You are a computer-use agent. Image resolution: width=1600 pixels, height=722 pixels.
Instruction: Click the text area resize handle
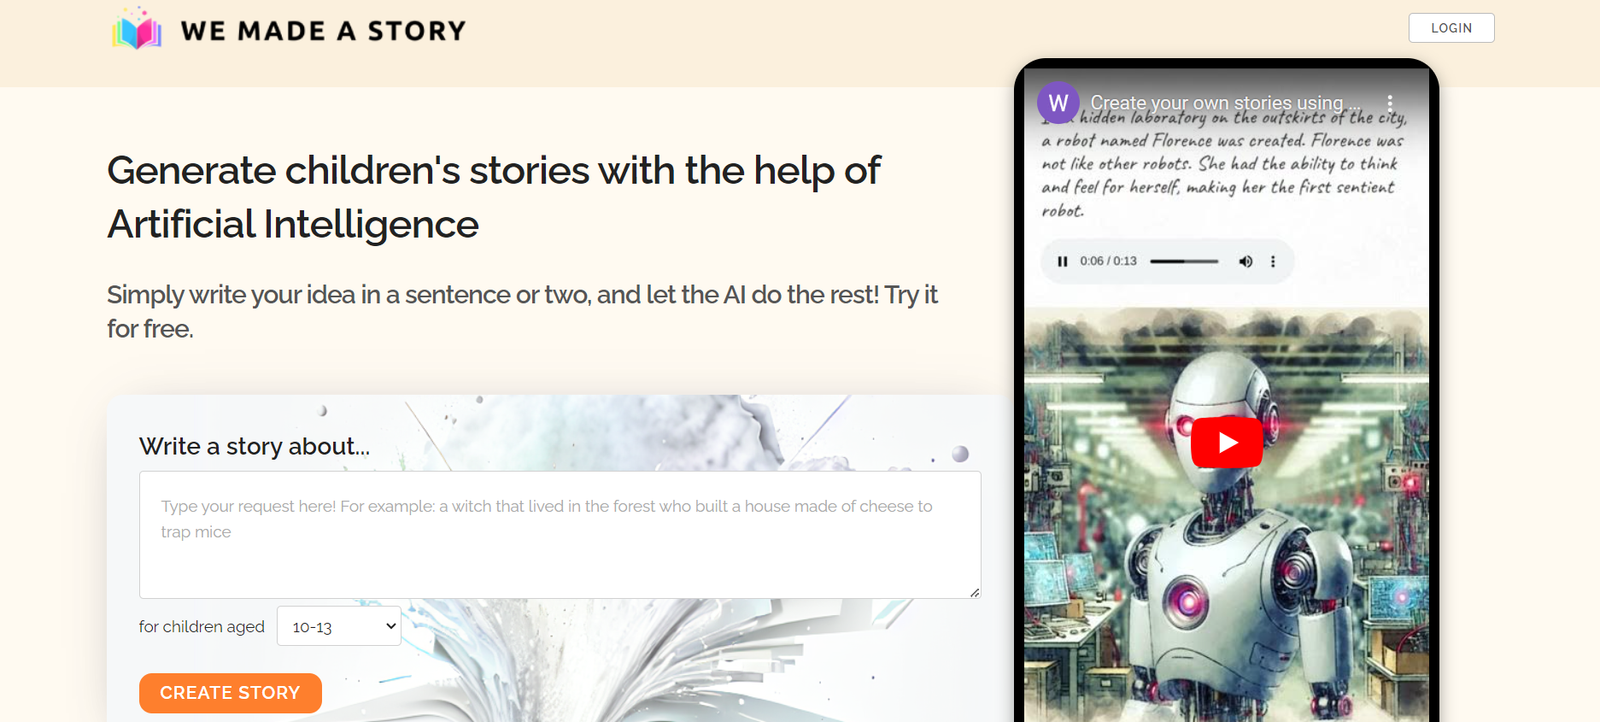coord(974,592)
